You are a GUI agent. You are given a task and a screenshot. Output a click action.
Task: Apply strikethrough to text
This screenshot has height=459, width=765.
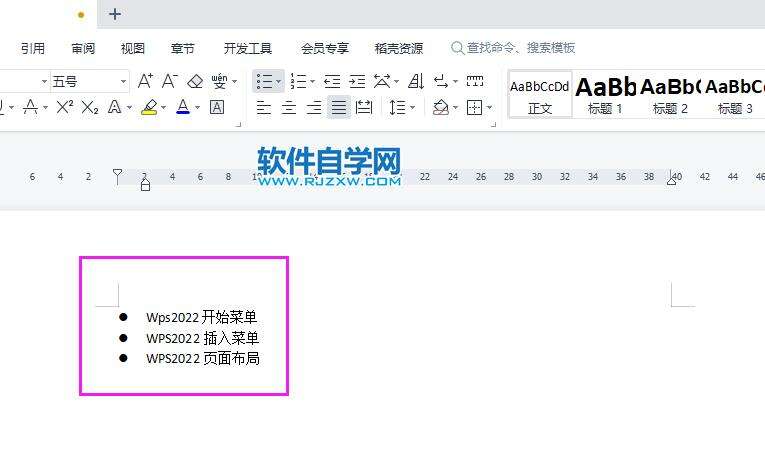point(30,107)
